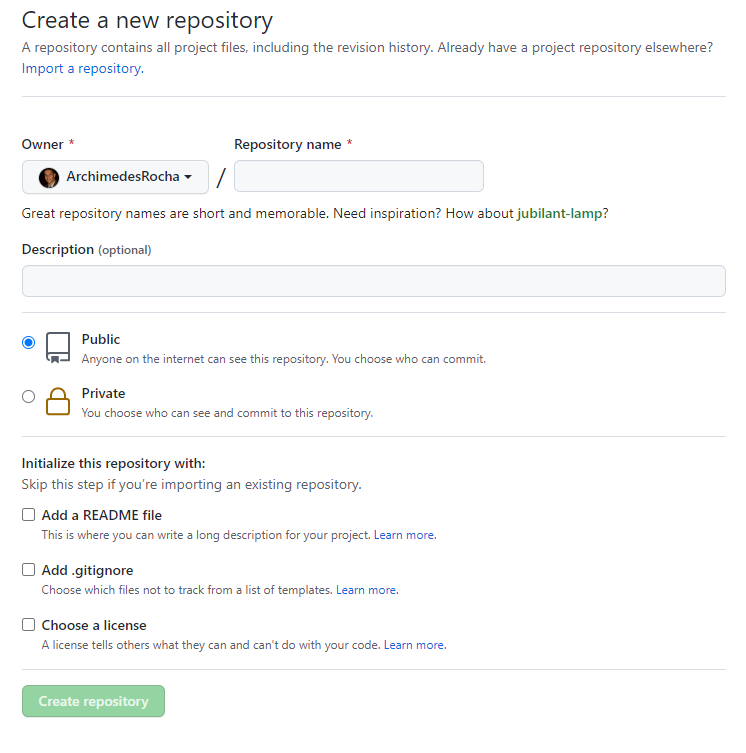This screenshot has width=746, height=753.
Task: Click the Add a README file label
Action: tap(102, 515)
